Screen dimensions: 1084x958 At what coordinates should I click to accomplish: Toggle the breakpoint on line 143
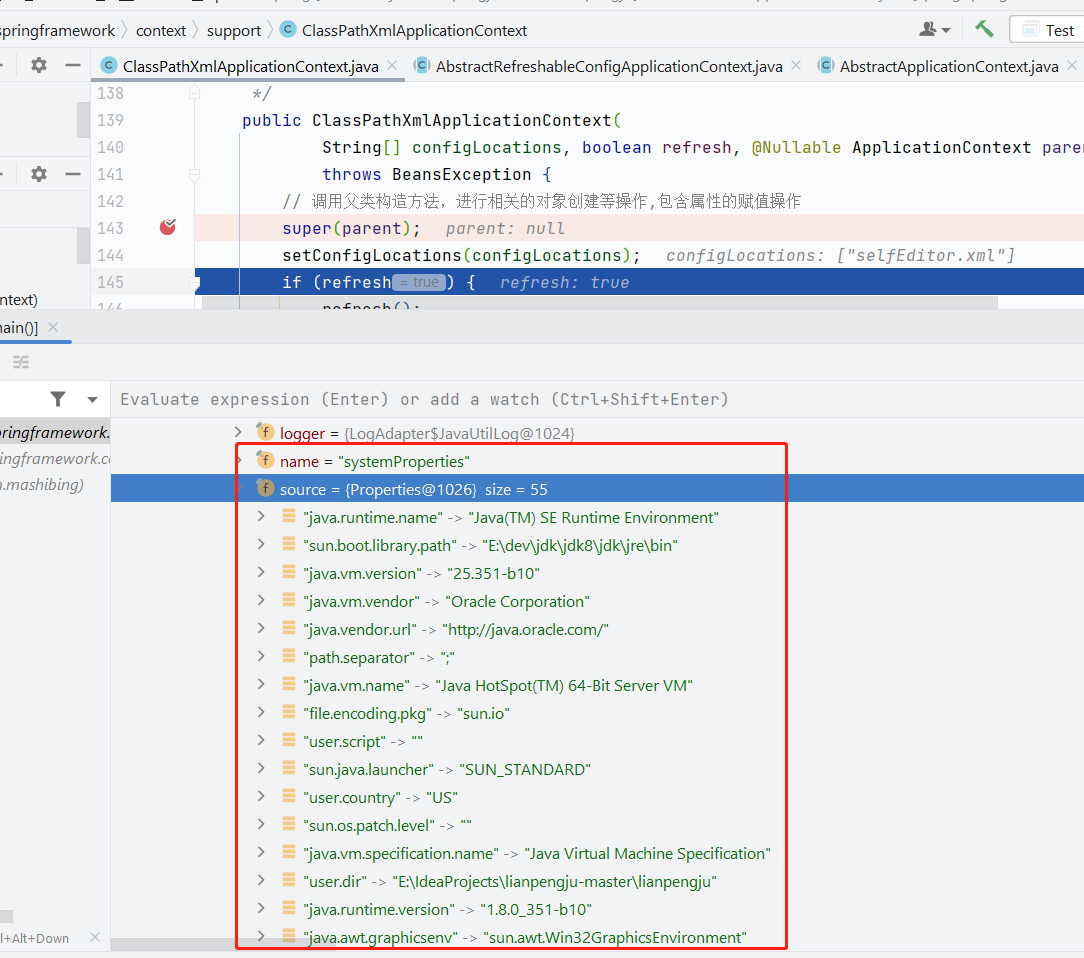[x=168, y=227]
